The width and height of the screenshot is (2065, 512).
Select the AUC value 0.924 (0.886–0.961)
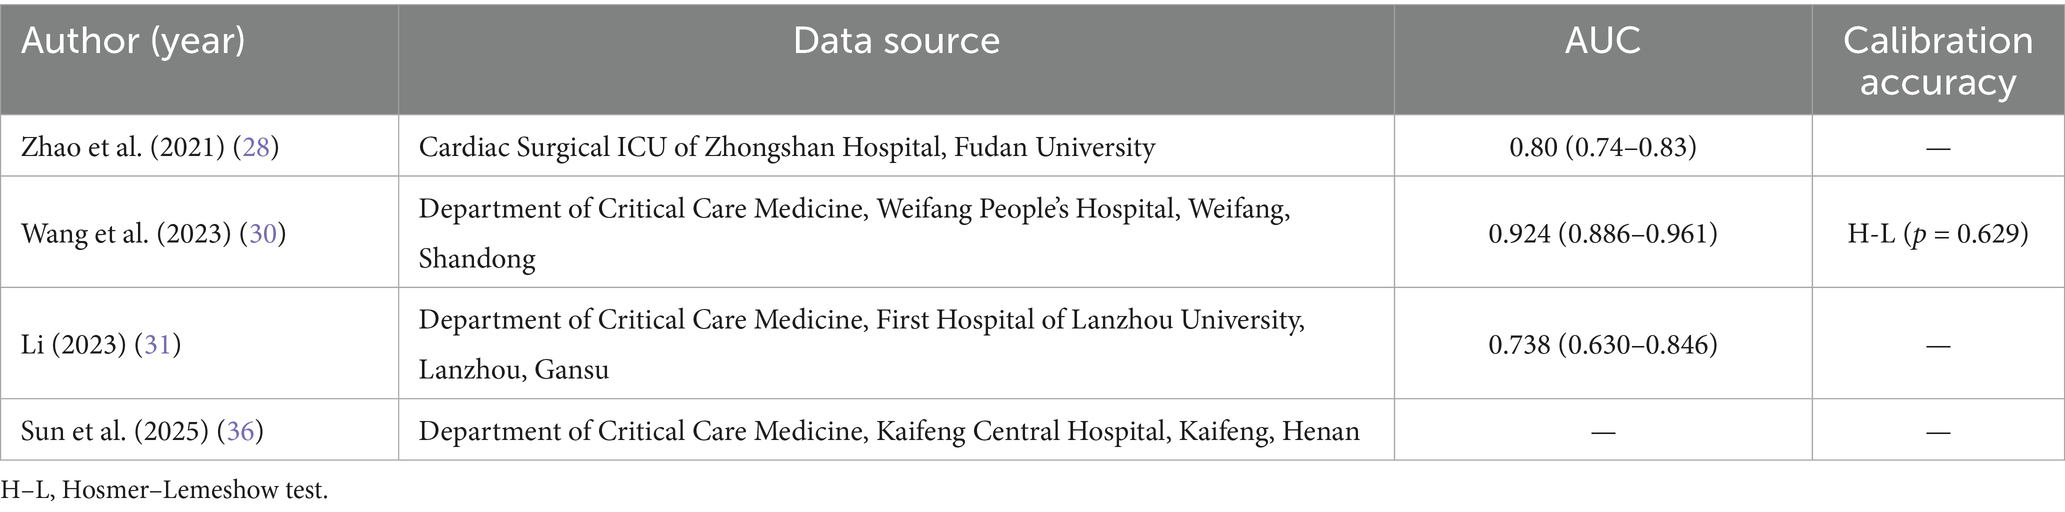[1602, 234]
